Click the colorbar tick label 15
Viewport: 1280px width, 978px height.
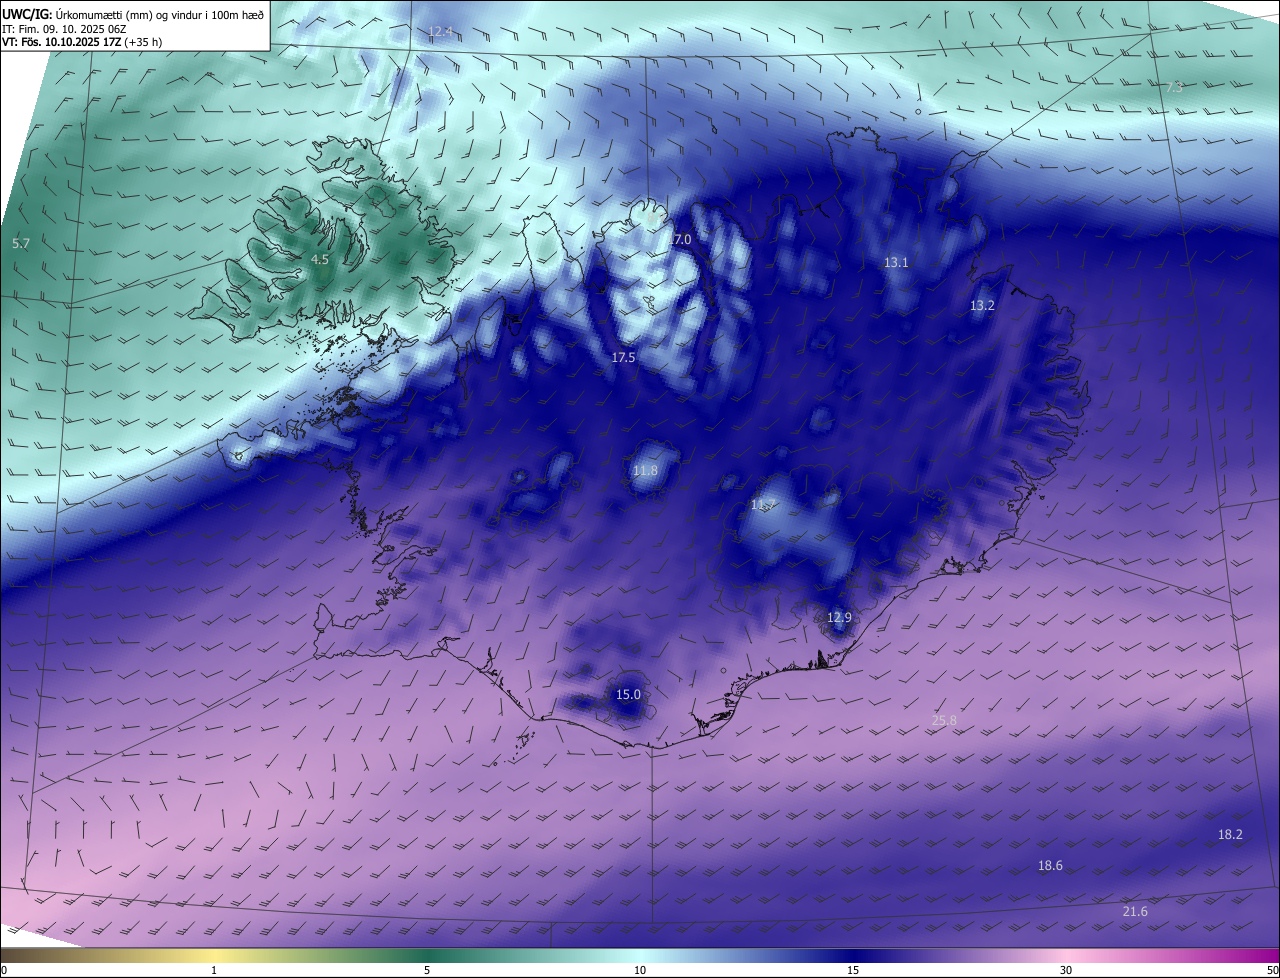click(x=853, y=970)
